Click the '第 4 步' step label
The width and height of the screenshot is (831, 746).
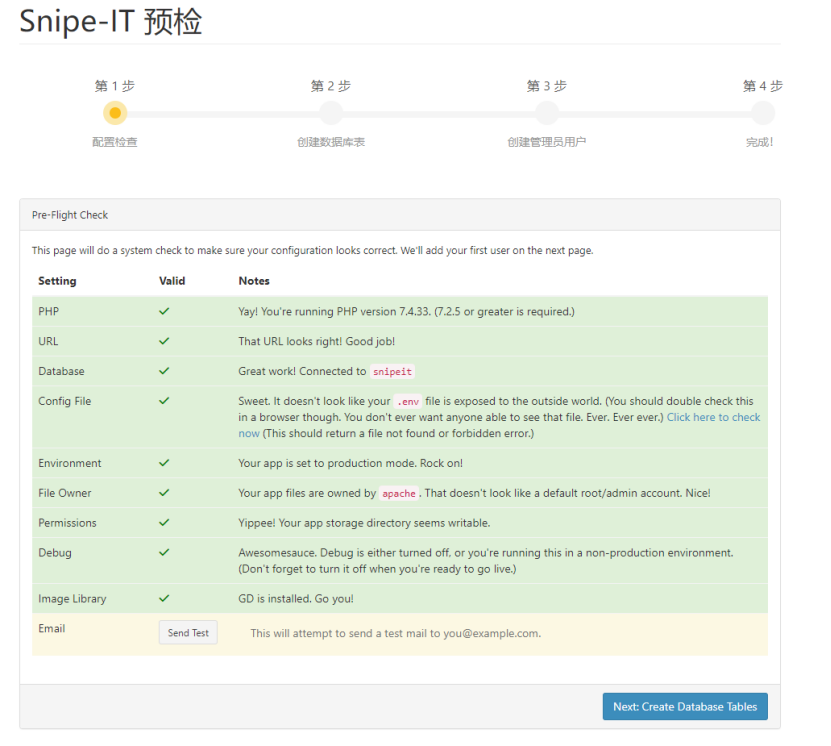[763, 86]
